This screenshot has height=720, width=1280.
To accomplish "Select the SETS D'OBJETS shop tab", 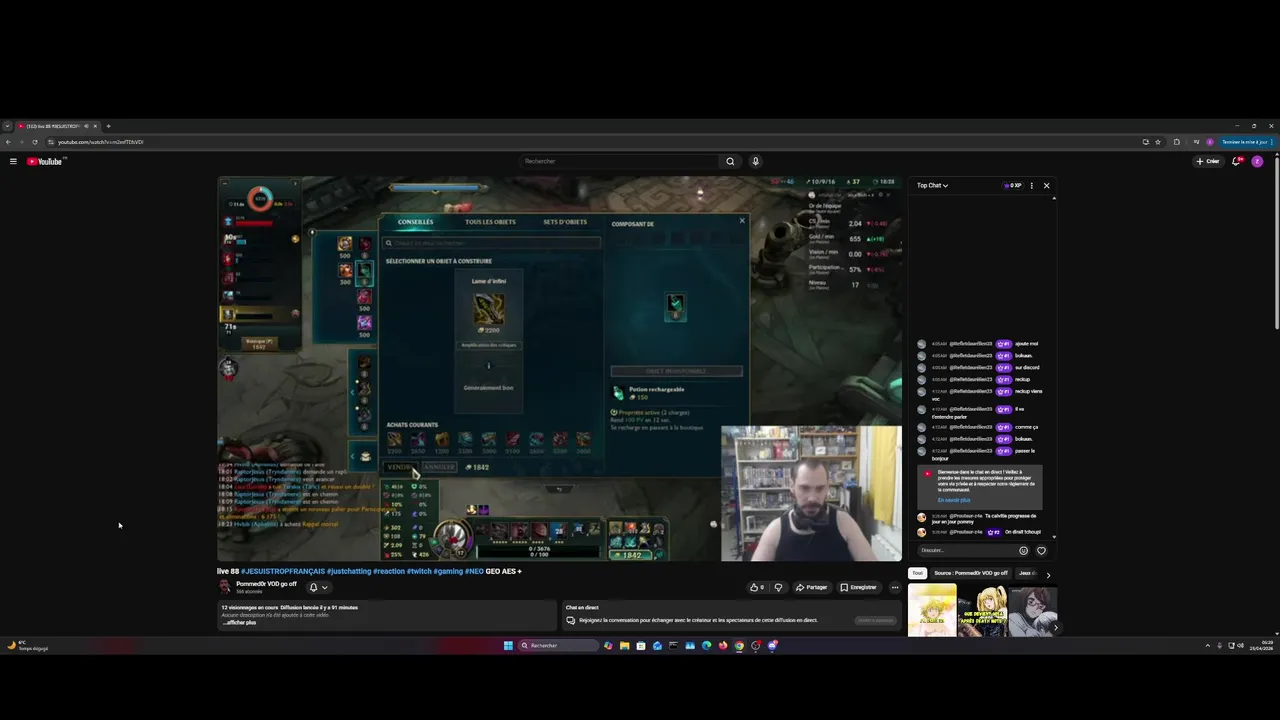I will click(x=565, y=222).
